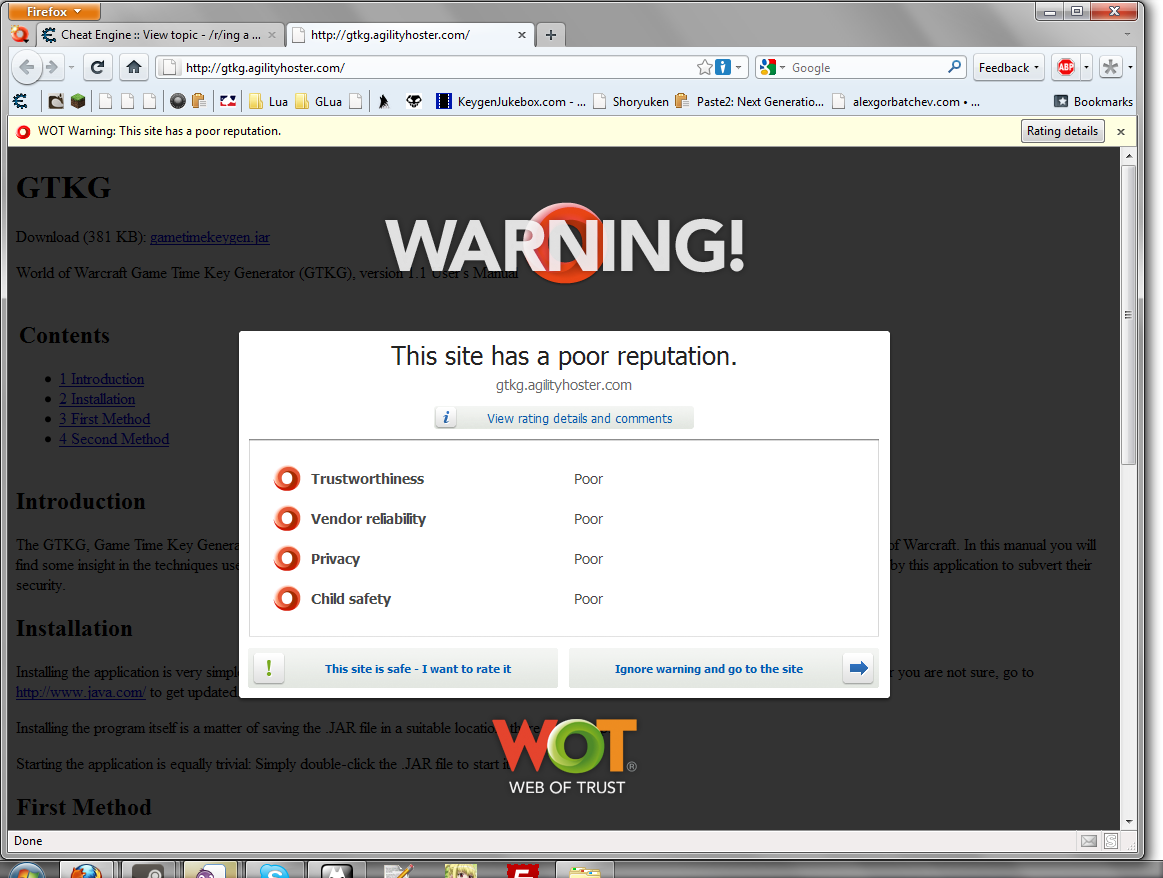Click the search magnifier icon
This screenshot has width=1163, height=878.
pos(955,67)
